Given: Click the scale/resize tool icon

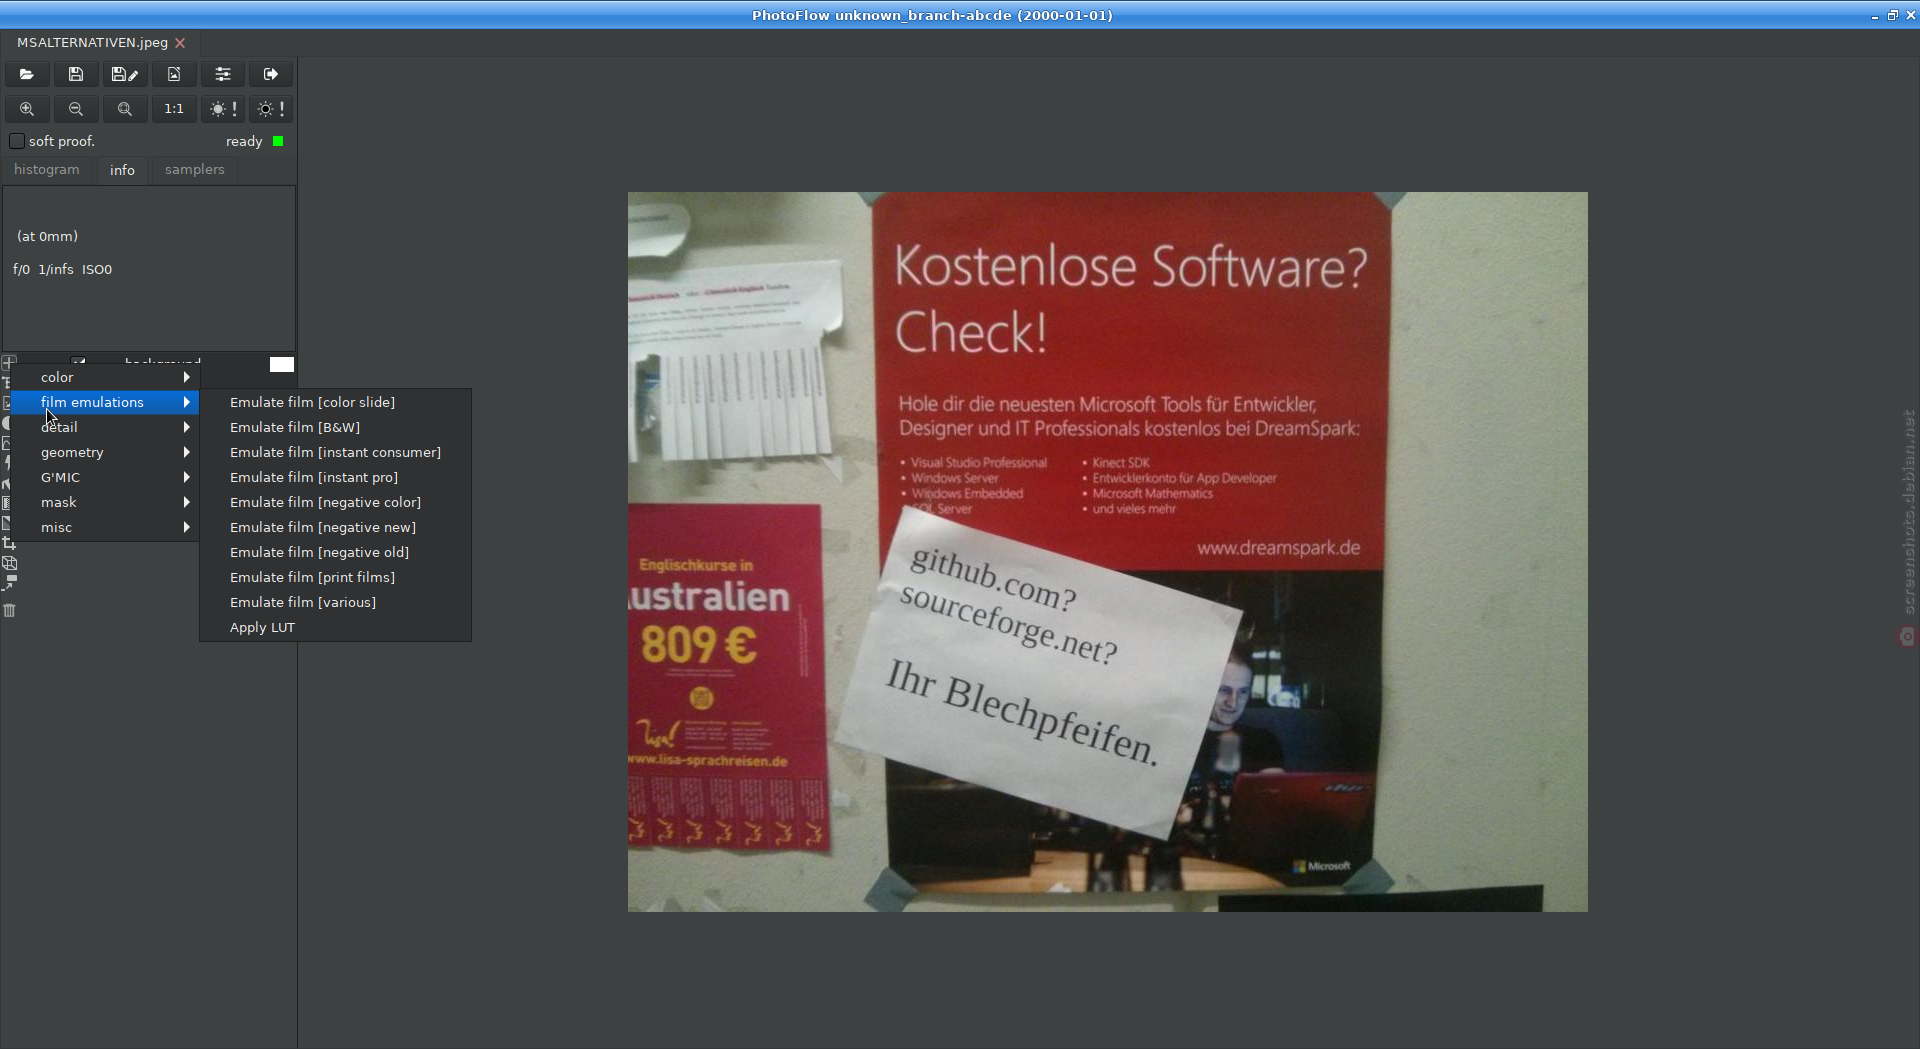Looking at the screenshot, I should click(x=9, y=582).
